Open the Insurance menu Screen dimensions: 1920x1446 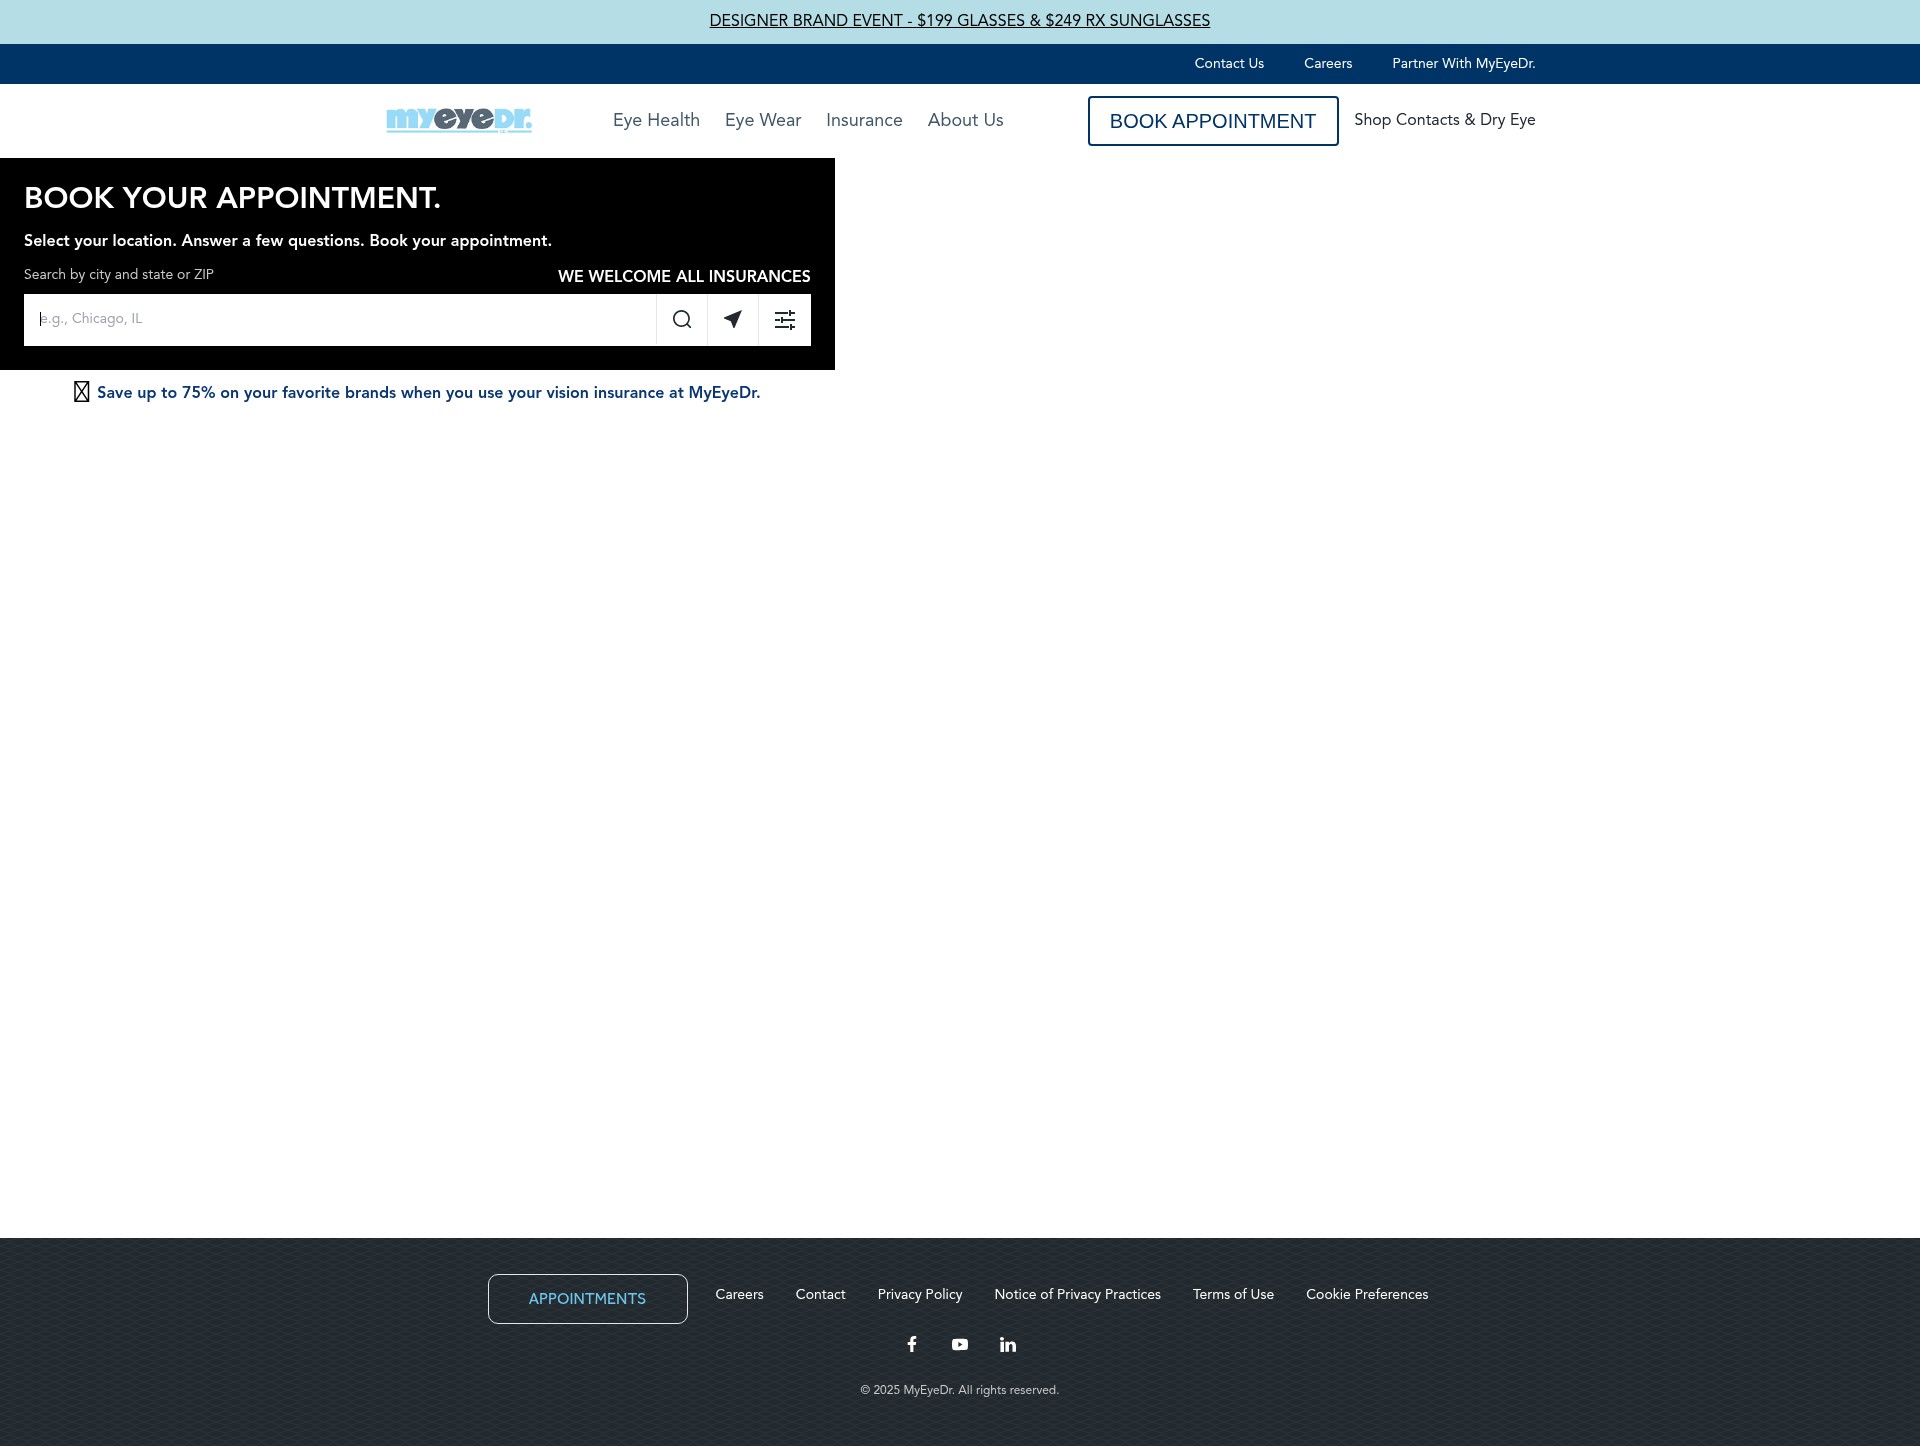864,120
